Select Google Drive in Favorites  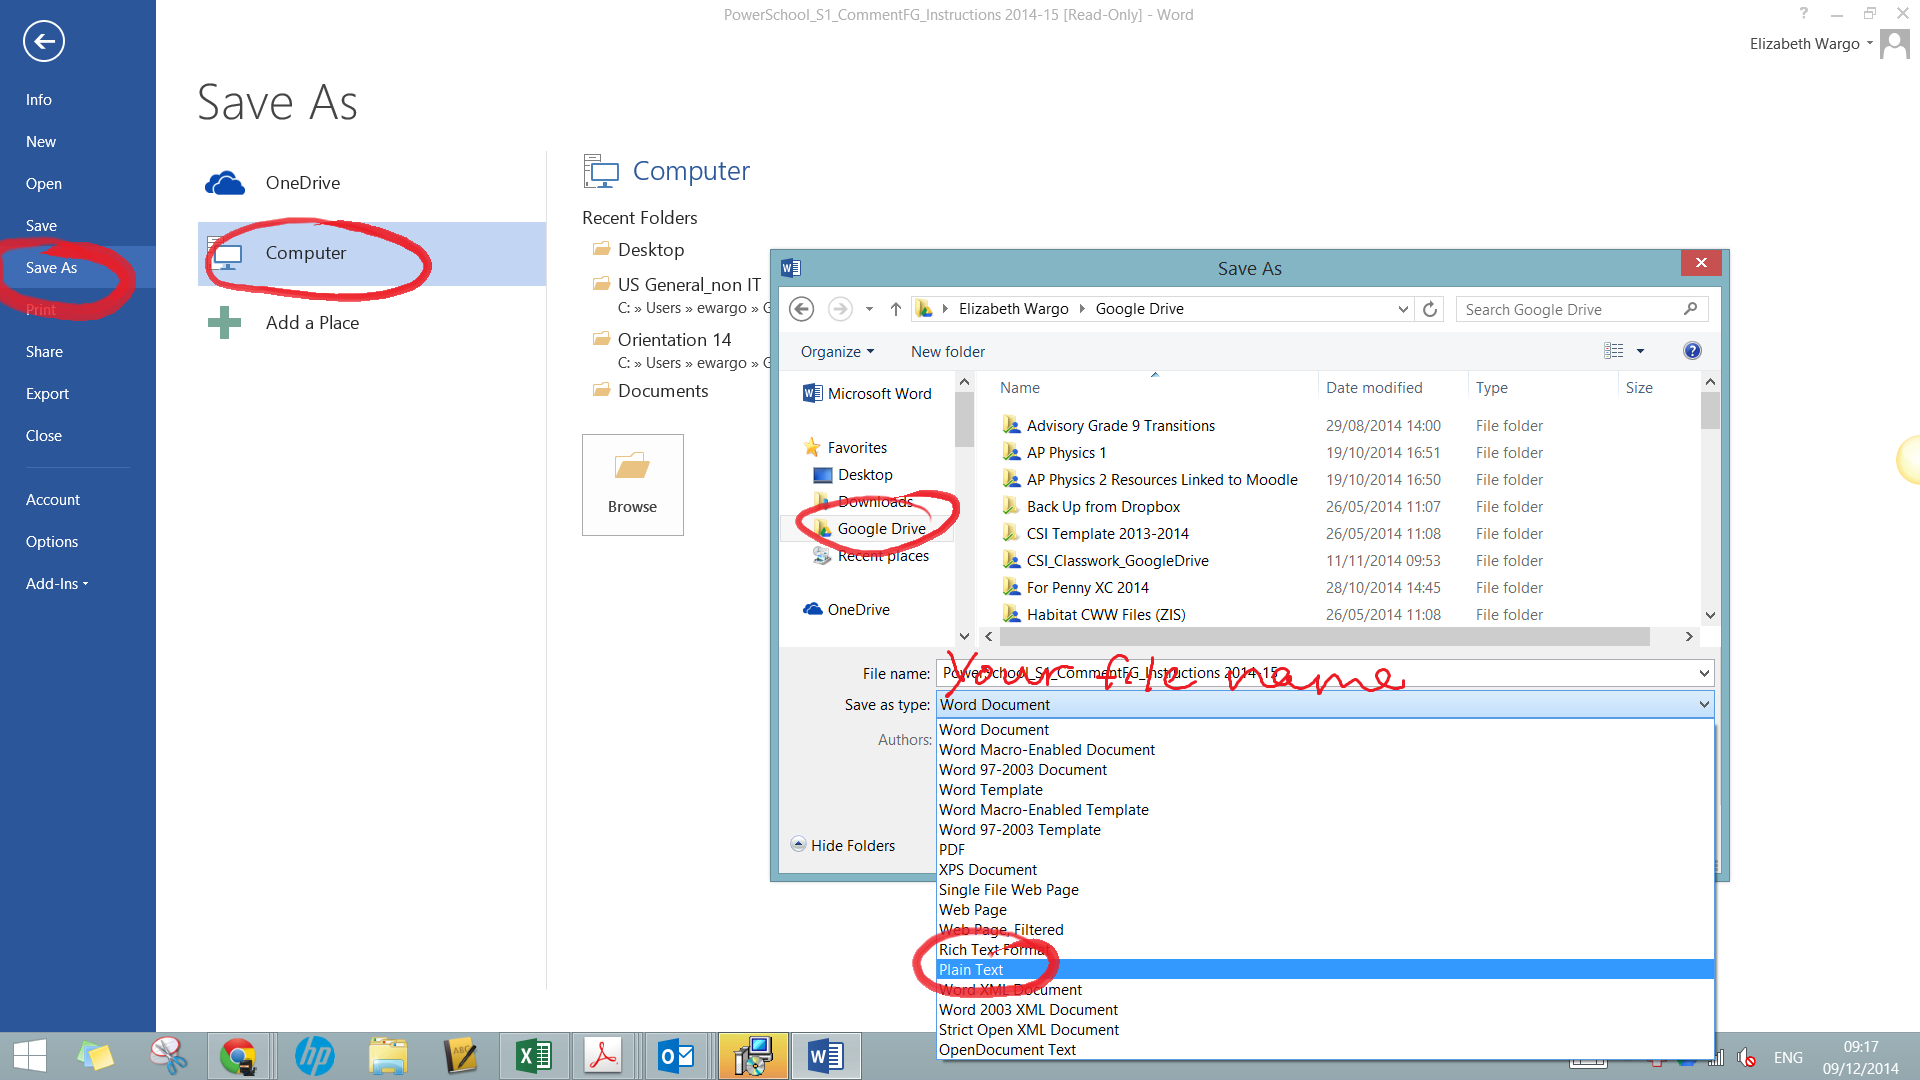tap(880, 528)
